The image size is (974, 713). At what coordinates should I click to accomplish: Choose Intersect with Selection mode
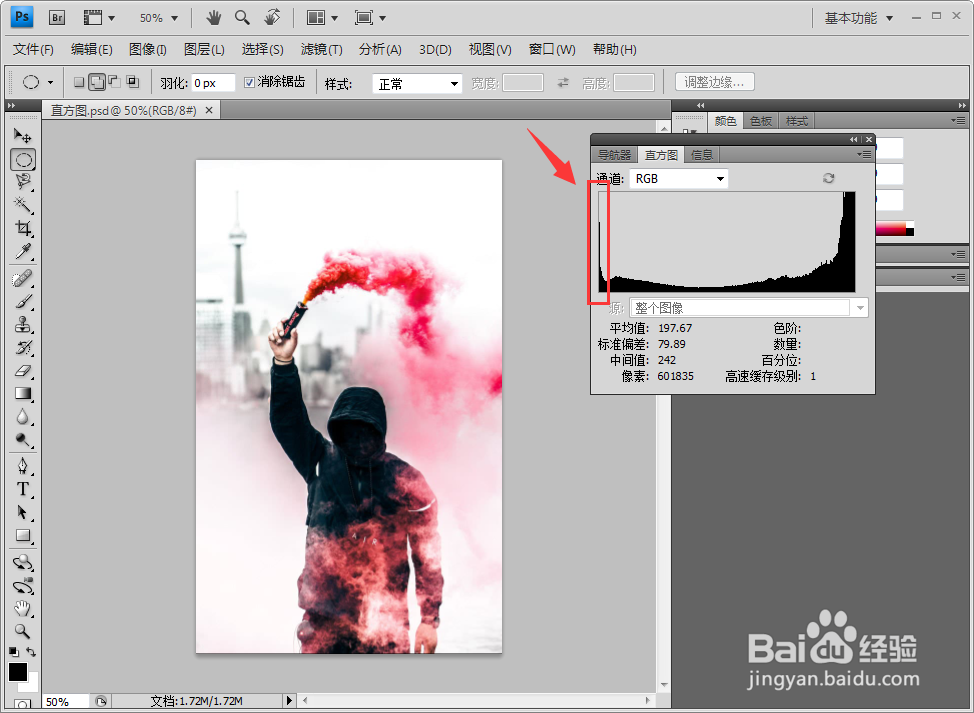pyautogui.click(x=132, y=81)
